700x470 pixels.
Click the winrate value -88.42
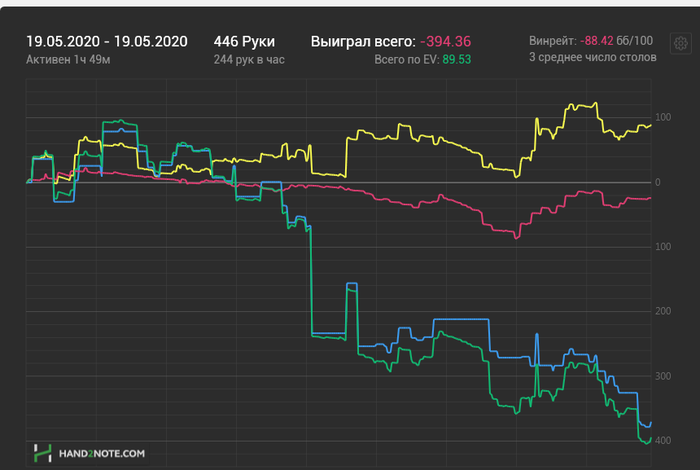pyautogui.click(x=596, y=41)
